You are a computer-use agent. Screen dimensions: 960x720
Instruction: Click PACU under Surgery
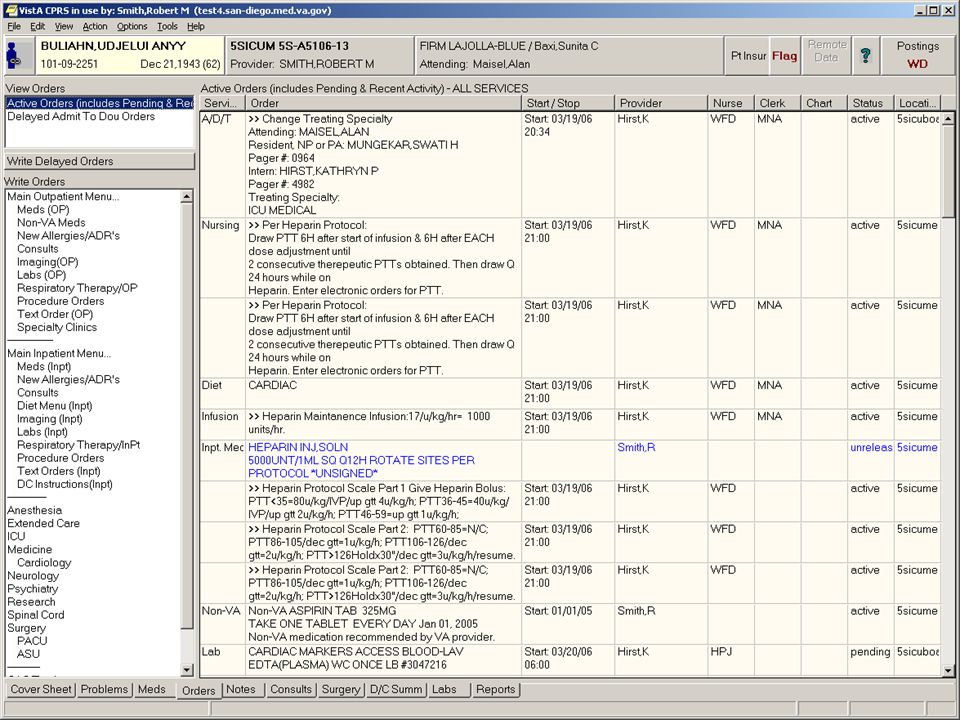point(32,640)
